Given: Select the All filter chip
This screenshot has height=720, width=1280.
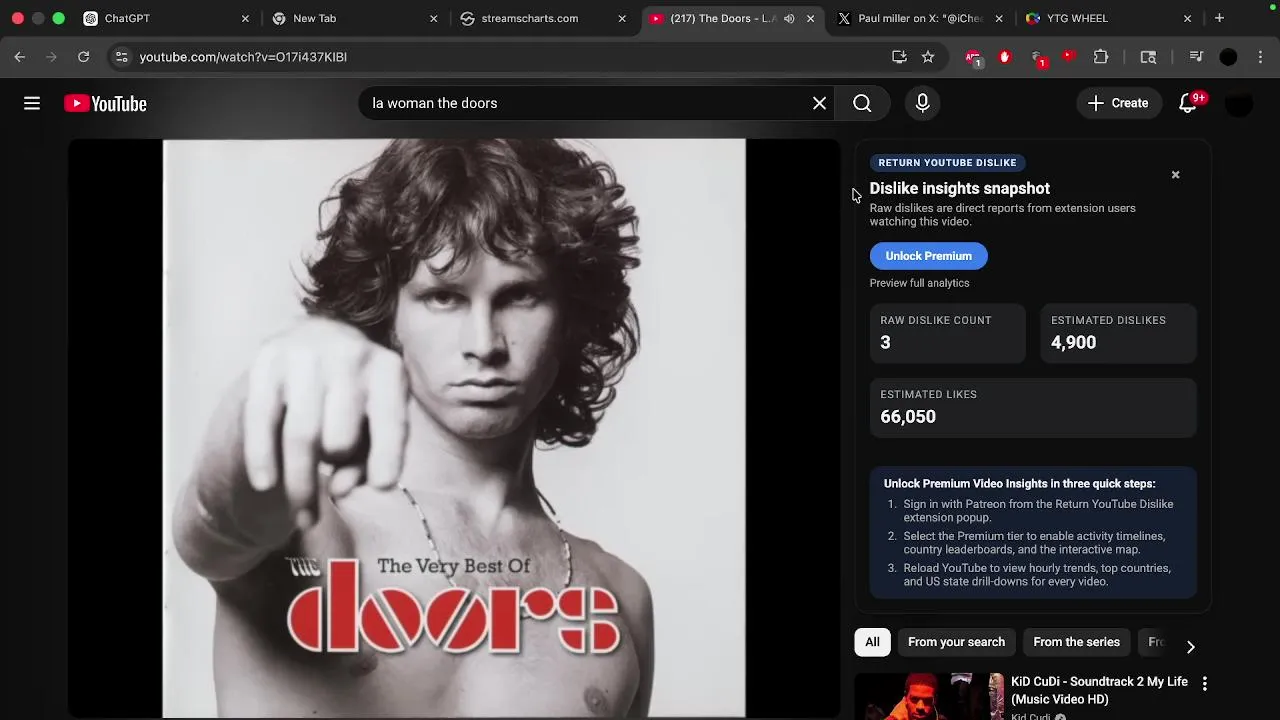Looking at the screenshot, I should [872, 642].
